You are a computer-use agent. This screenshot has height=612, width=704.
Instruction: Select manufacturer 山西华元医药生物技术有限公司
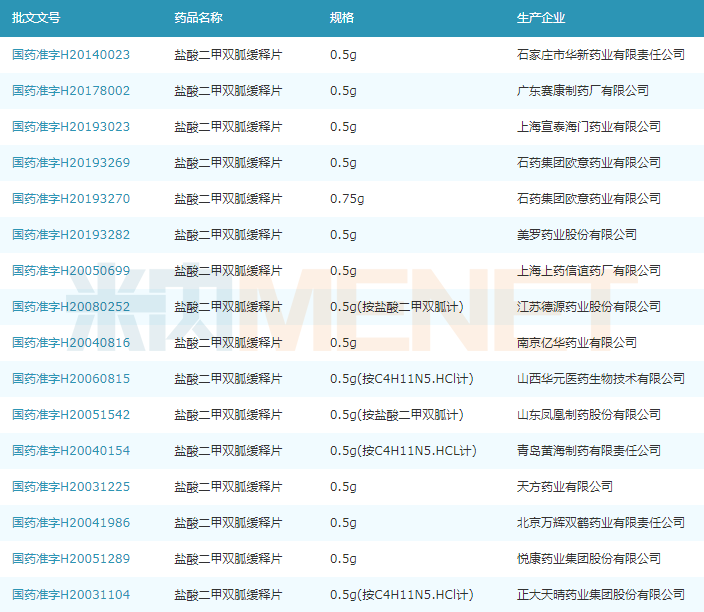tap(601, 379)
